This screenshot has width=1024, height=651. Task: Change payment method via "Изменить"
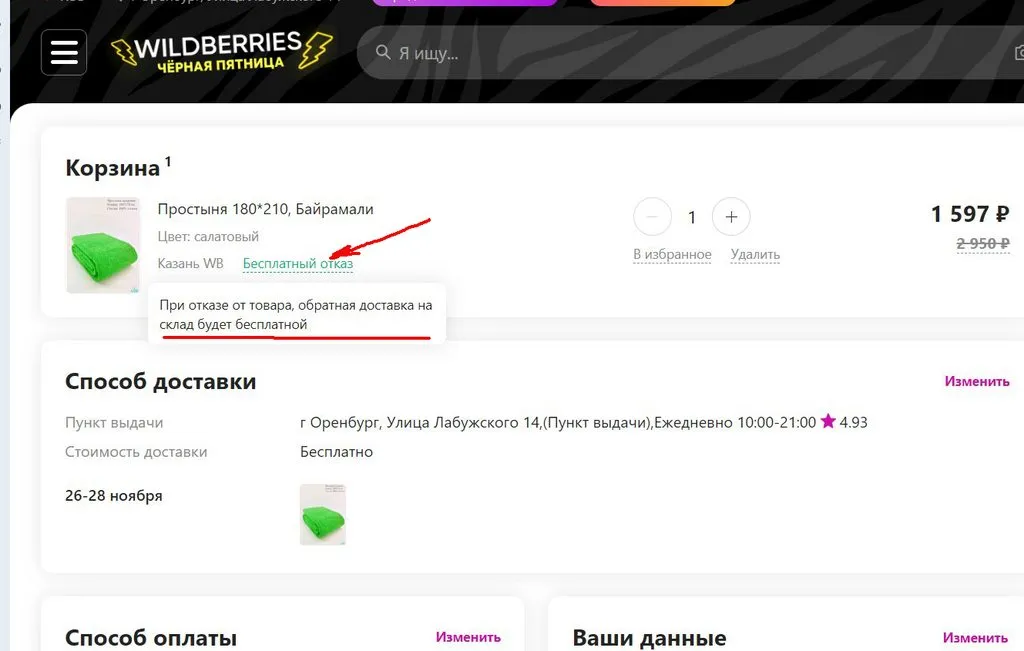pyautogui.click(x=468, y=637)
